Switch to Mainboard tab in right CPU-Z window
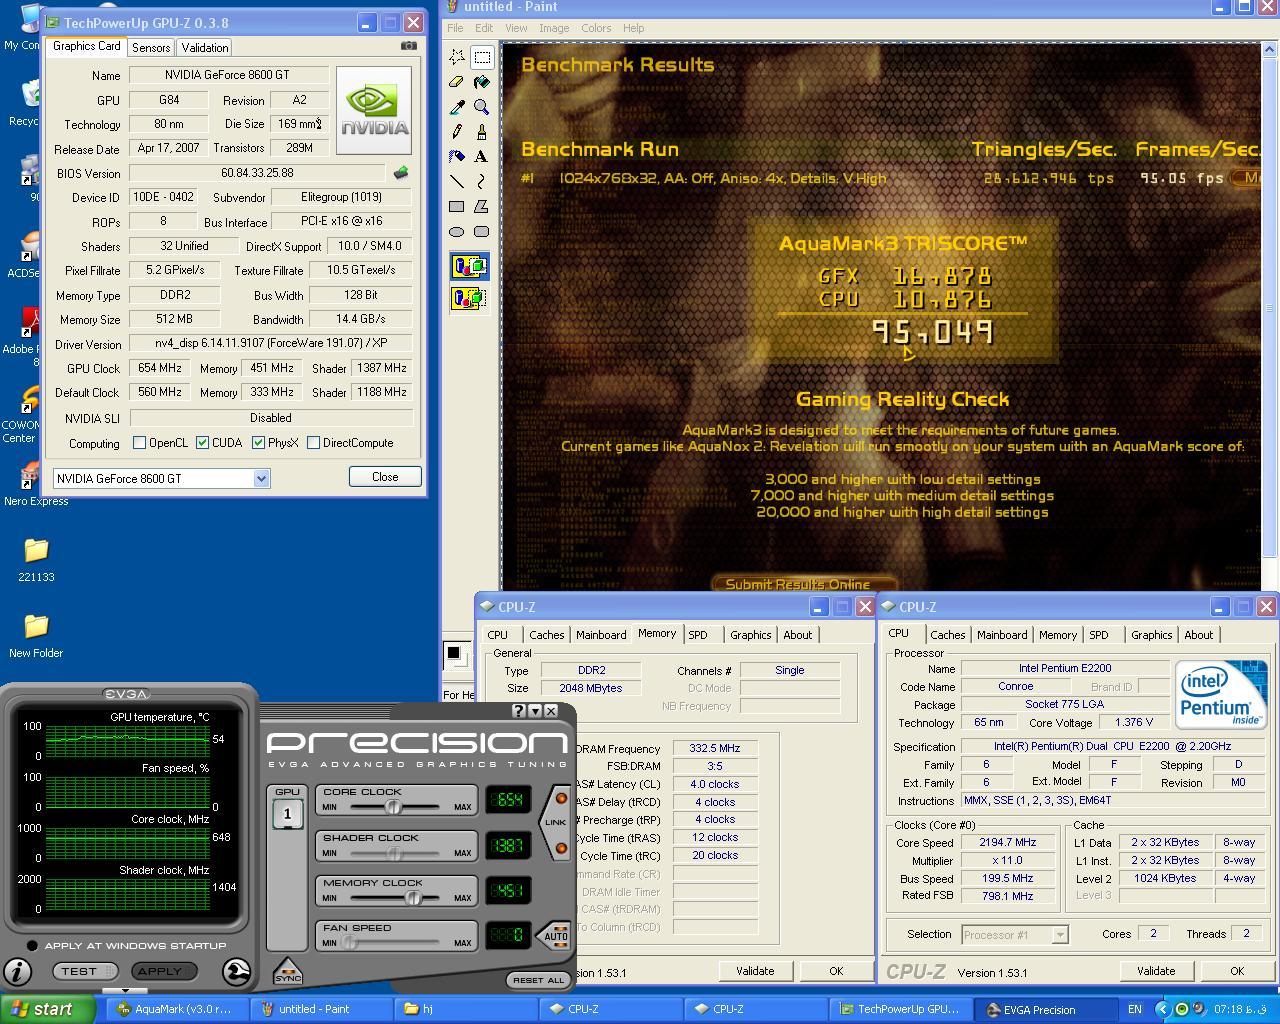This screenshot has height=1024, width=1280. pyautogui.click(x=1002, y=635)
